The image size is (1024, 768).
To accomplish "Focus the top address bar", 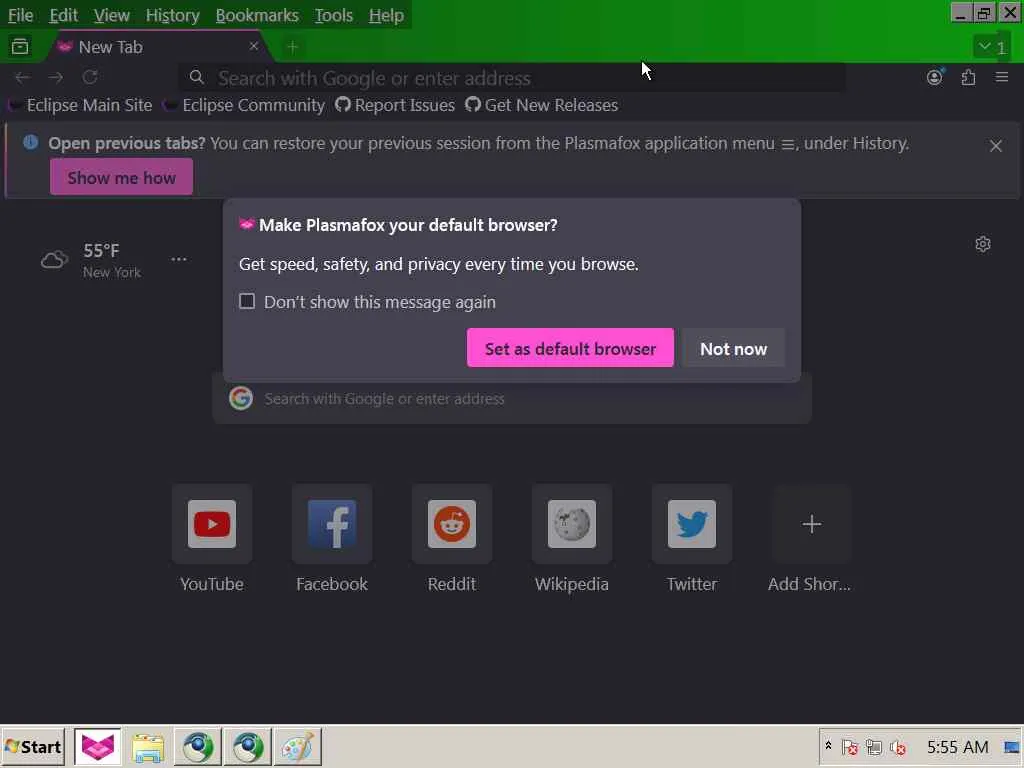I will tap(512, 78).
